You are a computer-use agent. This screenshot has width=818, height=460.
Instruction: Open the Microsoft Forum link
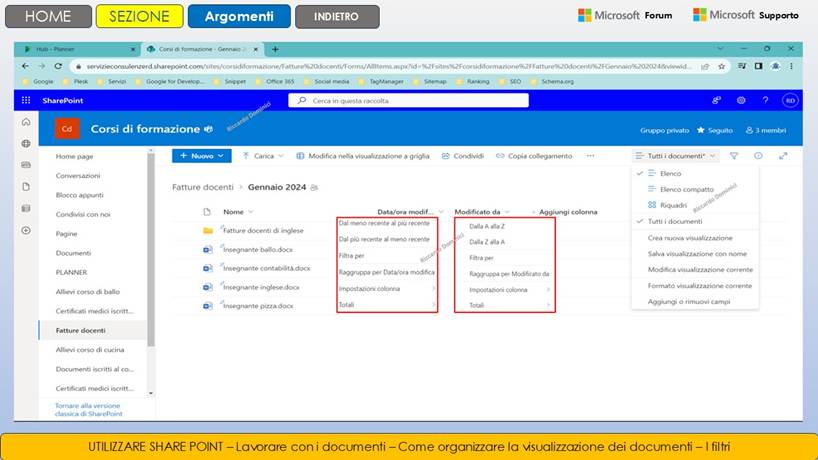(625, 15)
